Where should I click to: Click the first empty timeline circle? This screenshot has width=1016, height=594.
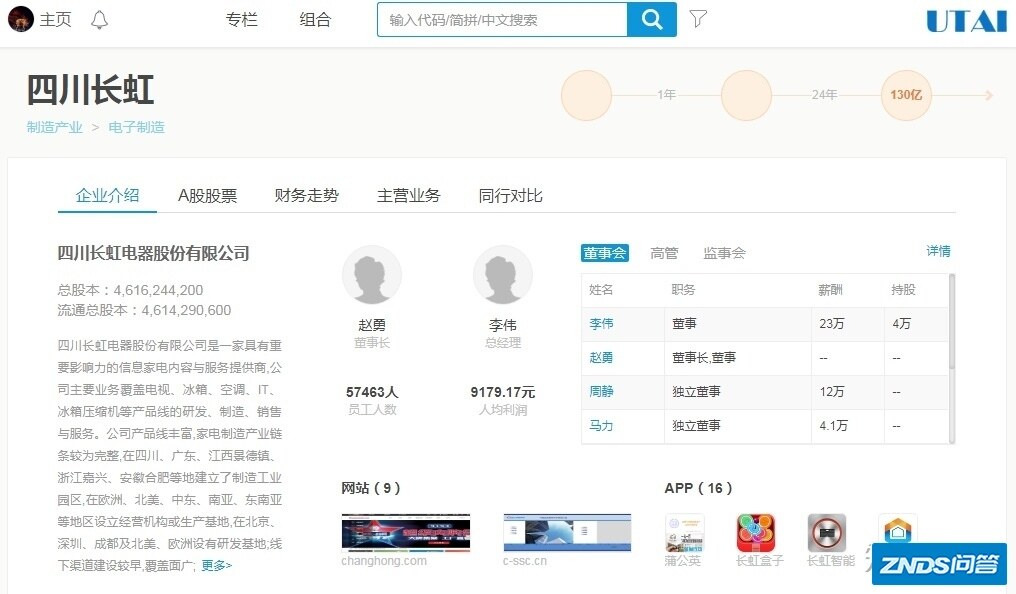point(586,95)
